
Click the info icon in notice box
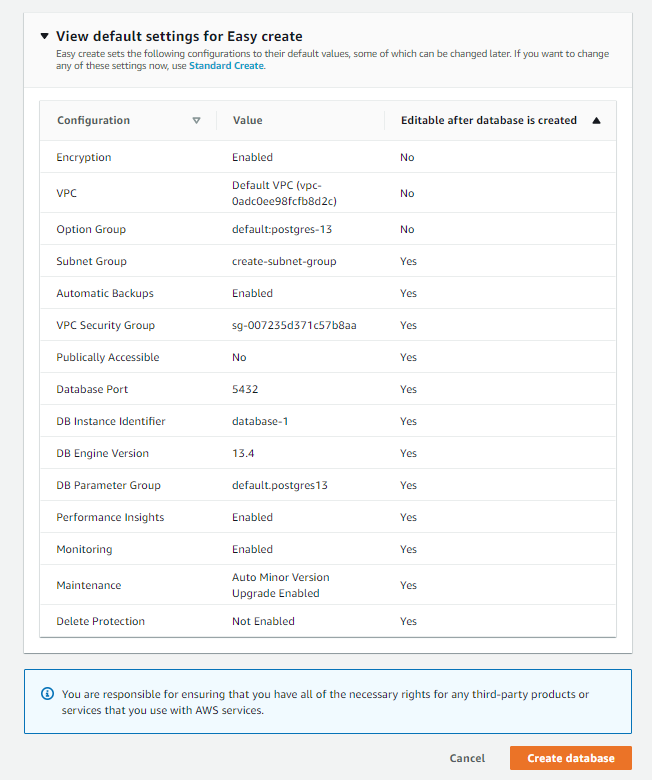(47, 693)
